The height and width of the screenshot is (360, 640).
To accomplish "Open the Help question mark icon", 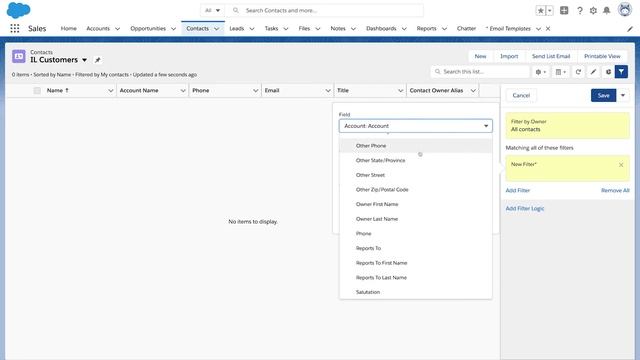I will (580, 11).
